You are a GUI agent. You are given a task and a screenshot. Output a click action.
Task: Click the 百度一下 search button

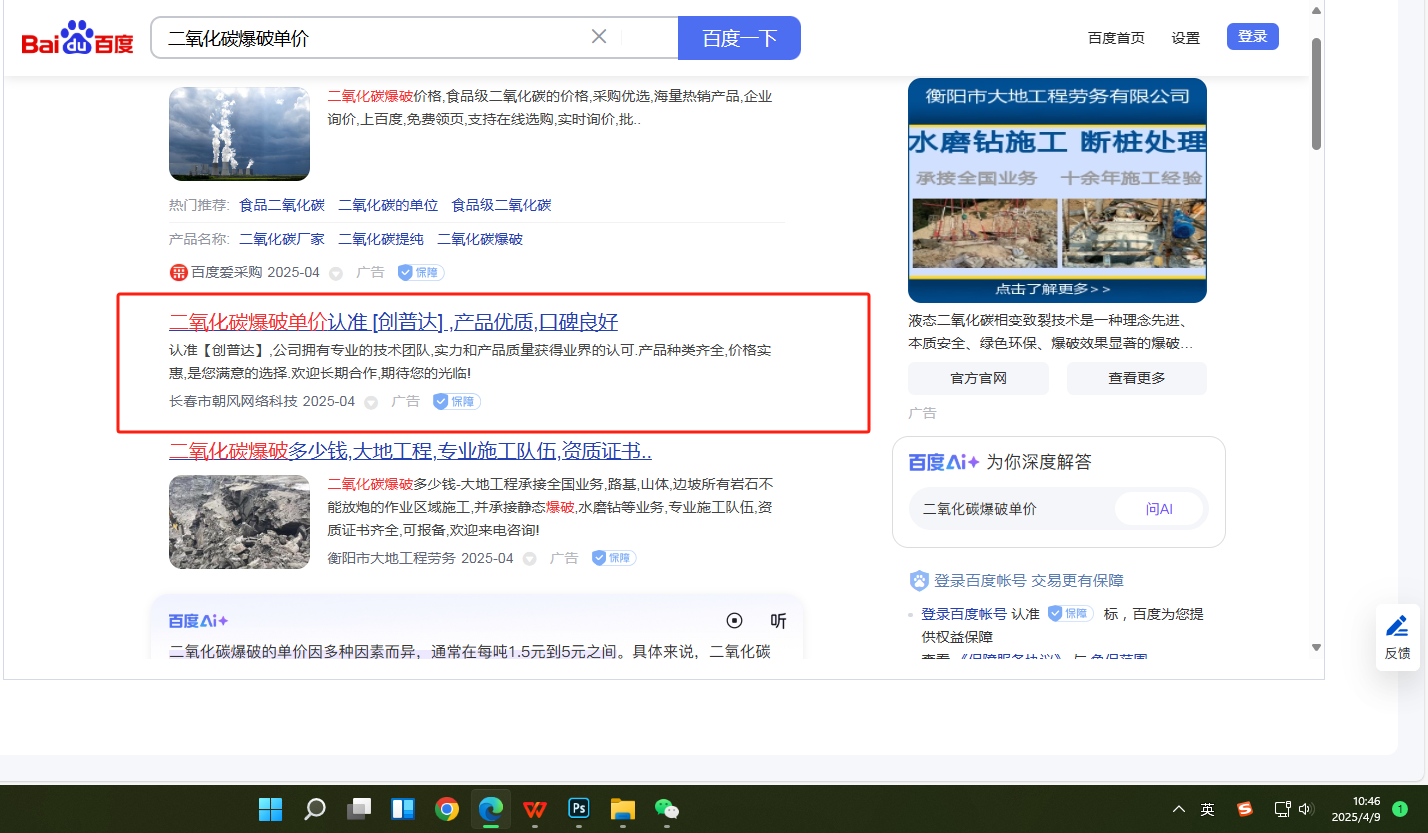tap(739, 38)
